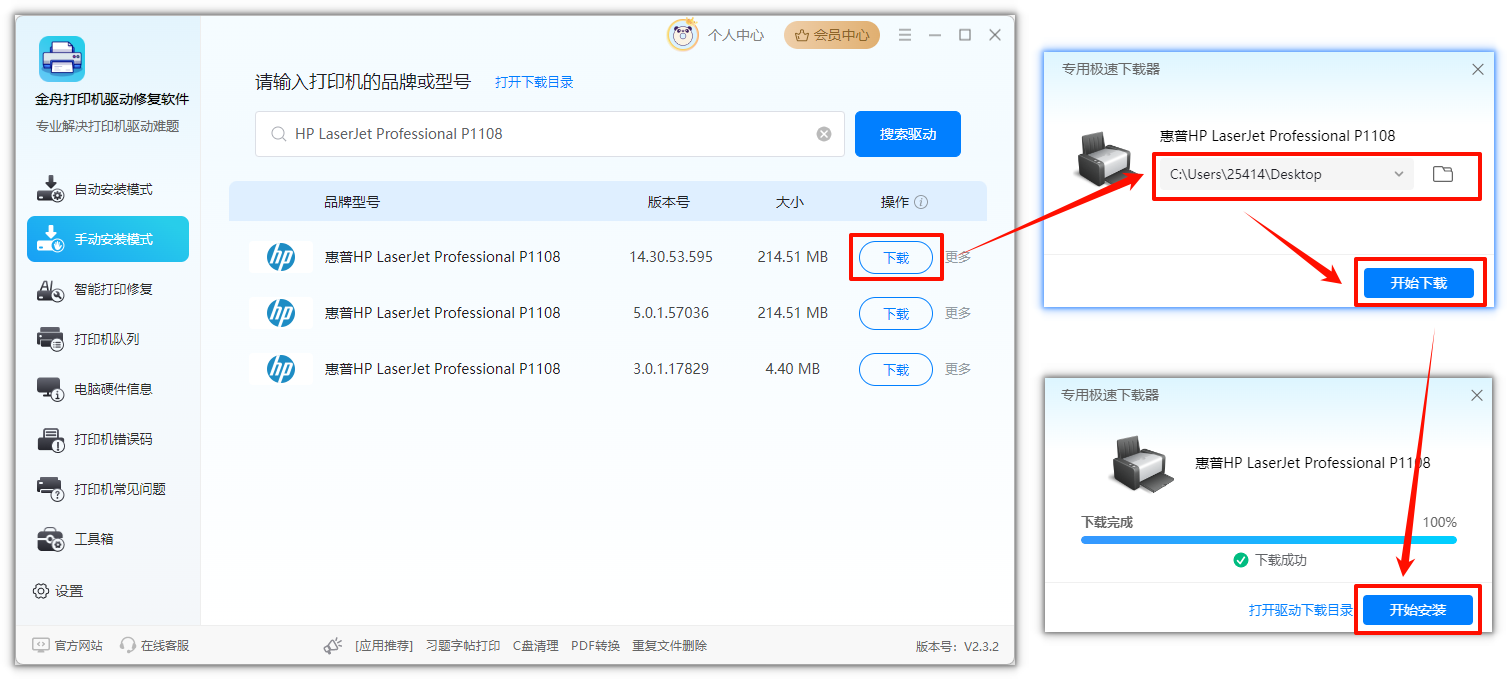Click folder icon to browse download location
Screen dimensions: 1507x680
pos(1443,173)
